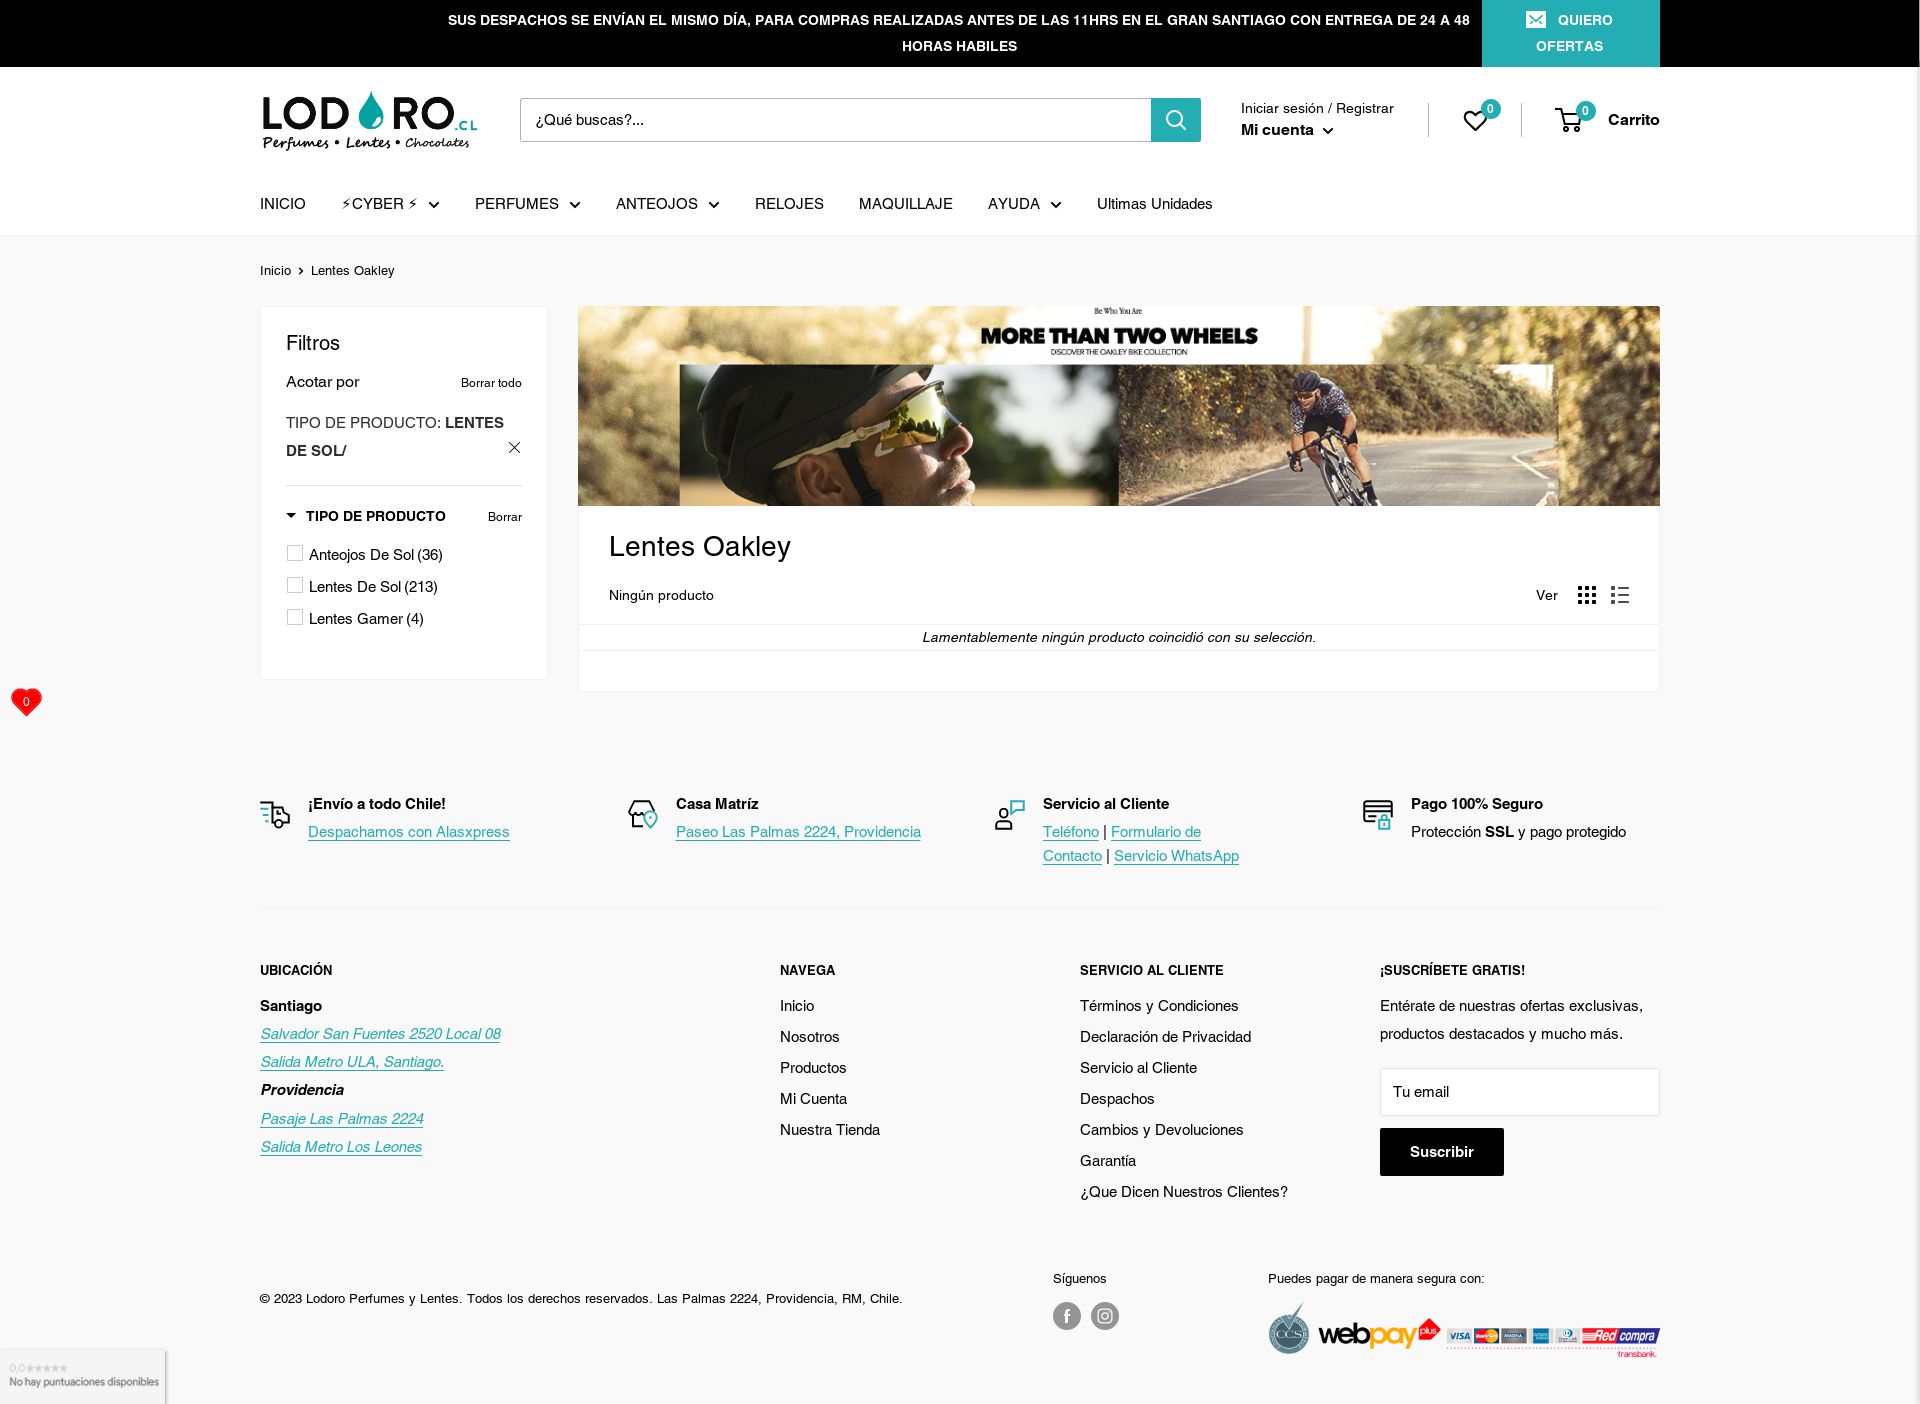Click the secure payment card icon

tap(1378, 815)
